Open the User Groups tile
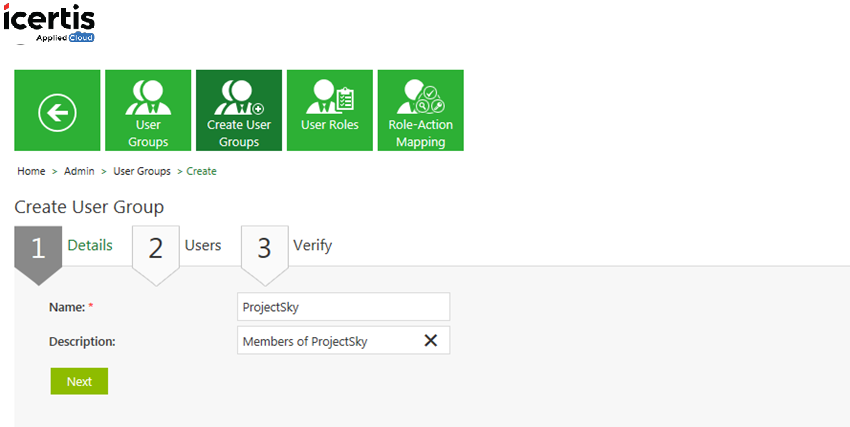This screenshot has width=850, height=427. (x=148, y=110)
